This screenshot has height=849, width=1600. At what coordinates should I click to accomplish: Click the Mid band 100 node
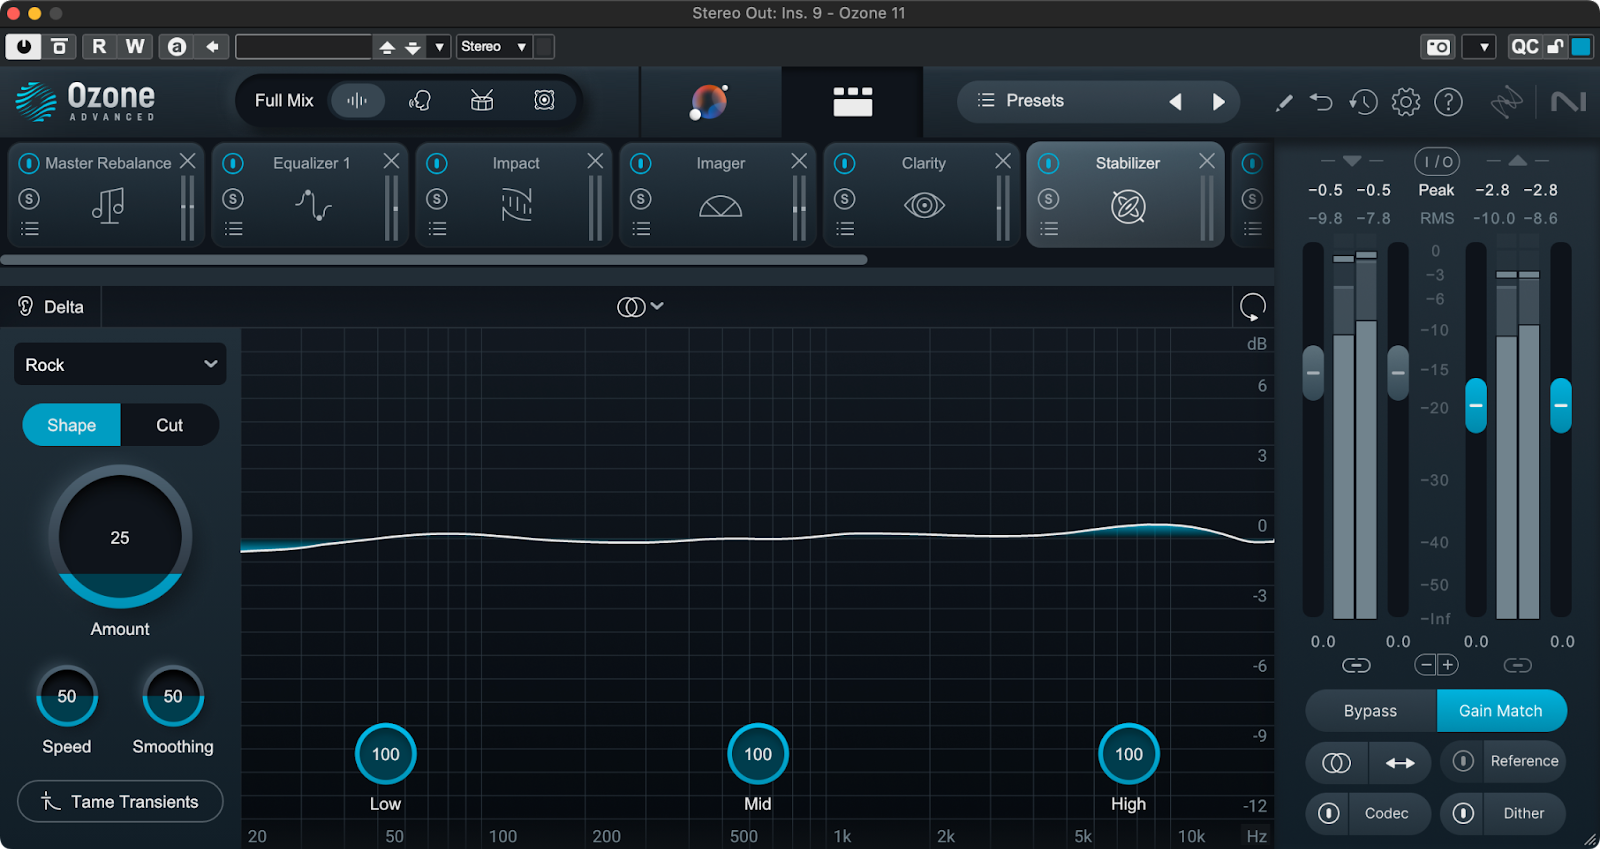(x=758, y=754)
